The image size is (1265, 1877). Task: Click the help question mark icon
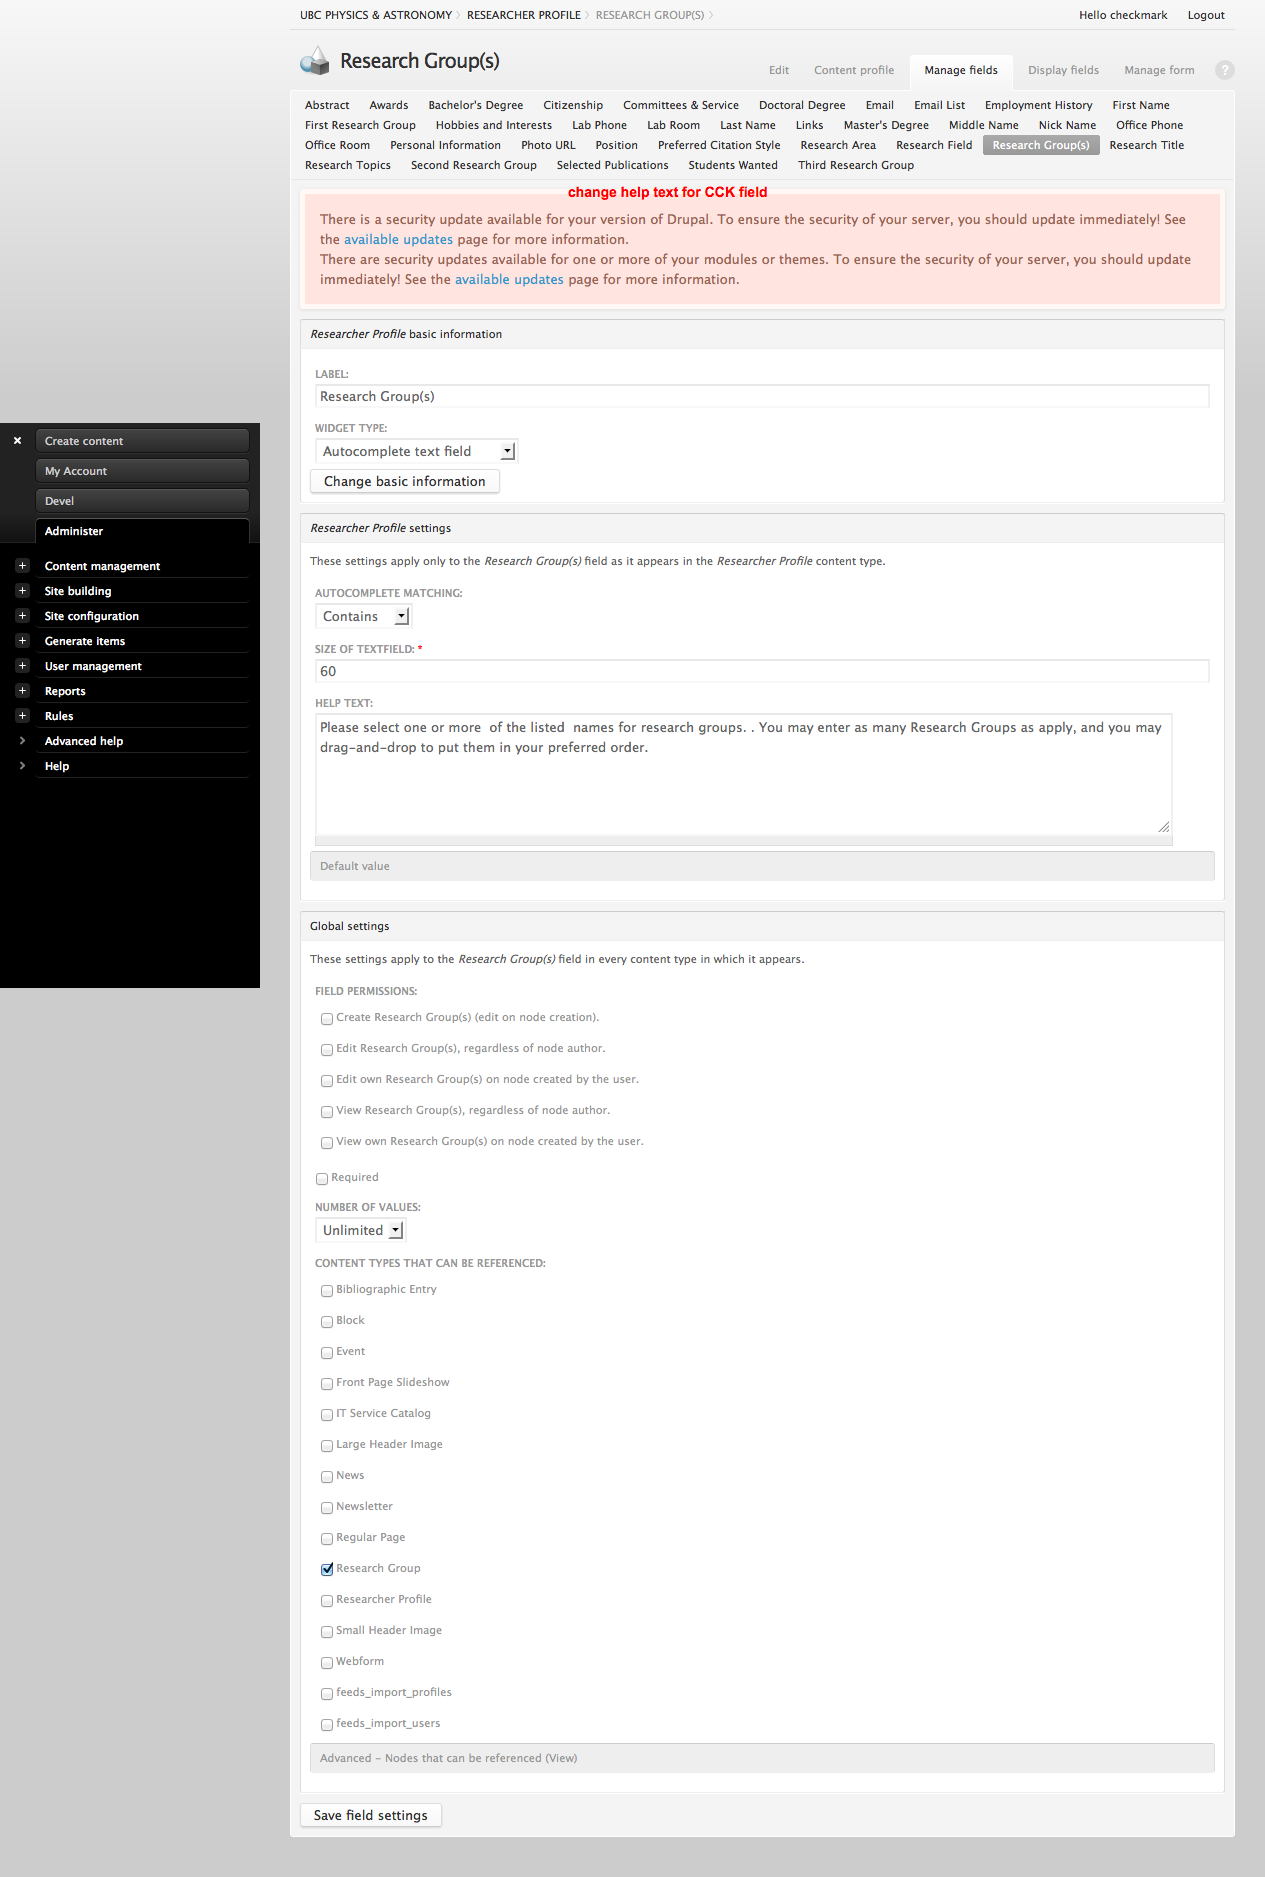pyautogui.click(x=1224, y=70)
